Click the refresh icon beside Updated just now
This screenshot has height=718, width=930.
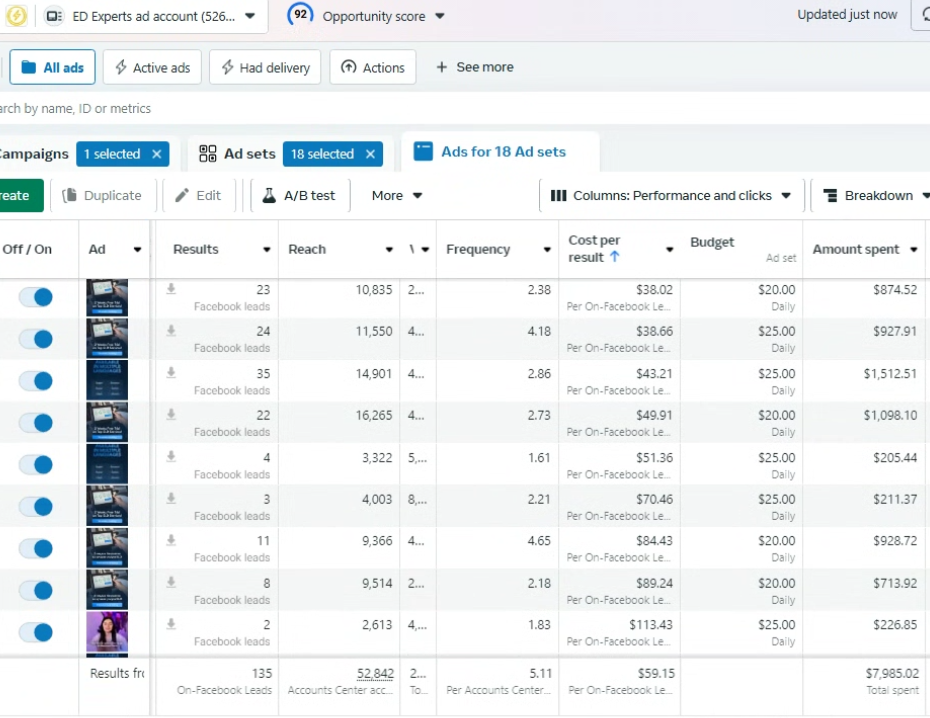coord(921,15)
